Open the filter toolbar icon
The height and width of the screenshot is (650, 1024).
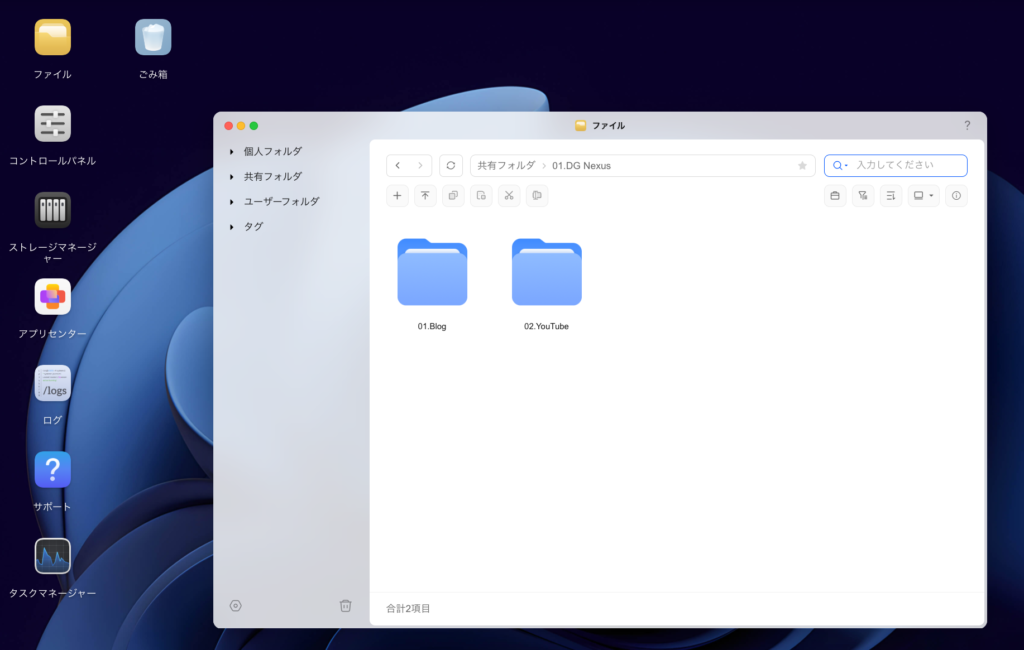[863, 195]
